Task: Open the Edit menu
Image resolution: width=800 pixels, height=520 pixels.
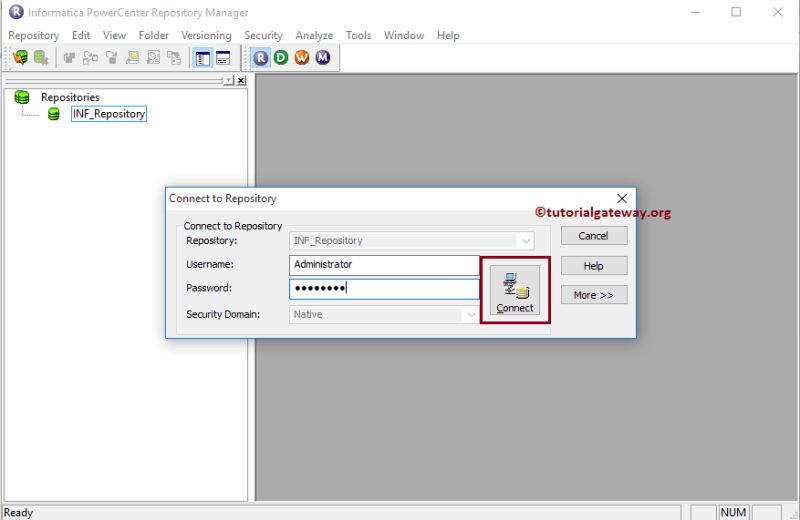Action: pos(81,35)
